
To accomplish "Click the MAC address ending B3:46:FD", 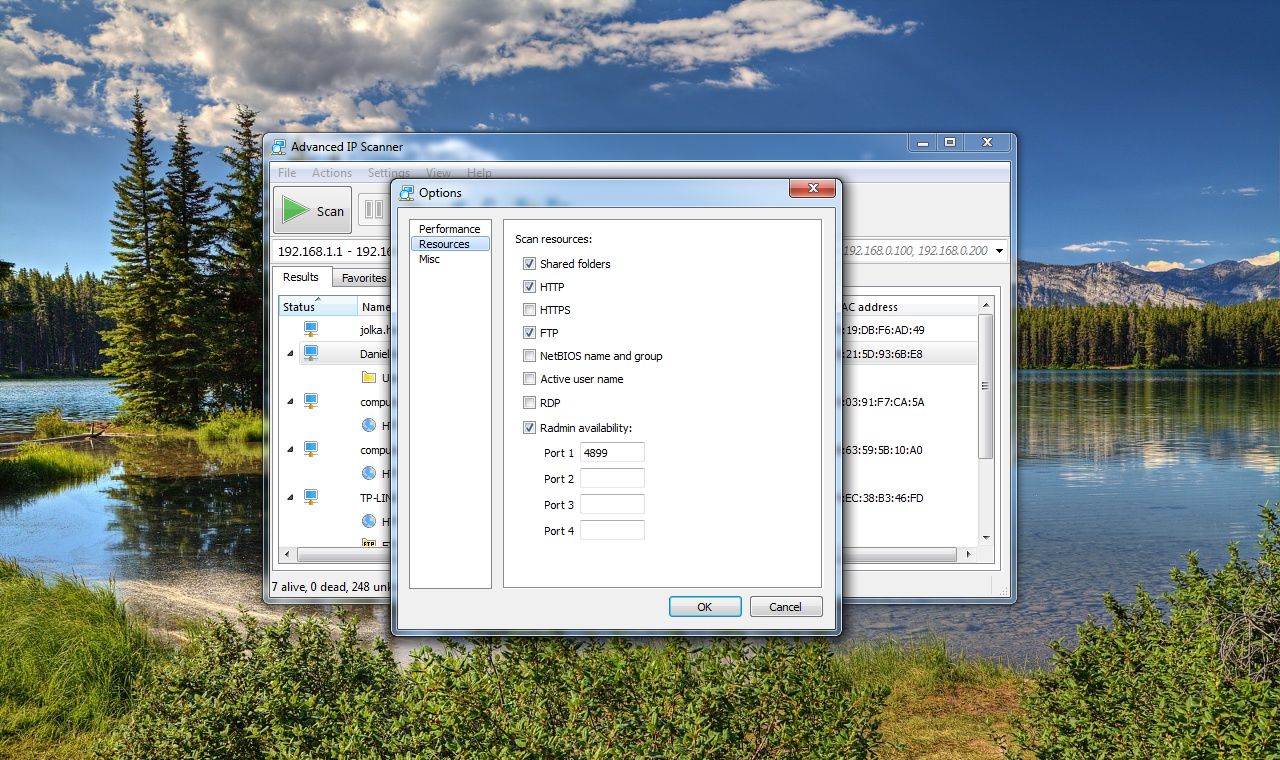I will pyautogui.click(x=882, y=498).
